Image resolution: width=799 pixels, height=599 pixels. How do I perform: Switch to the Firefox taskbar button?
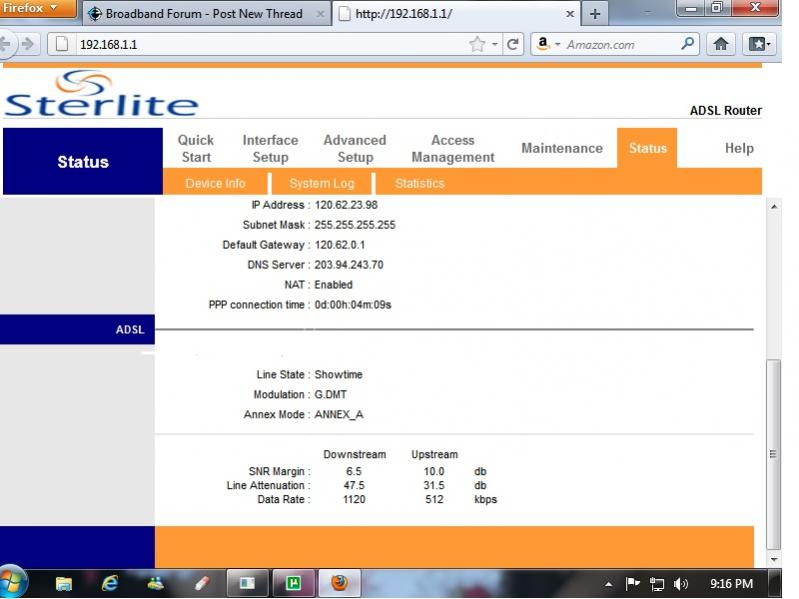click(x=339, y=583)
